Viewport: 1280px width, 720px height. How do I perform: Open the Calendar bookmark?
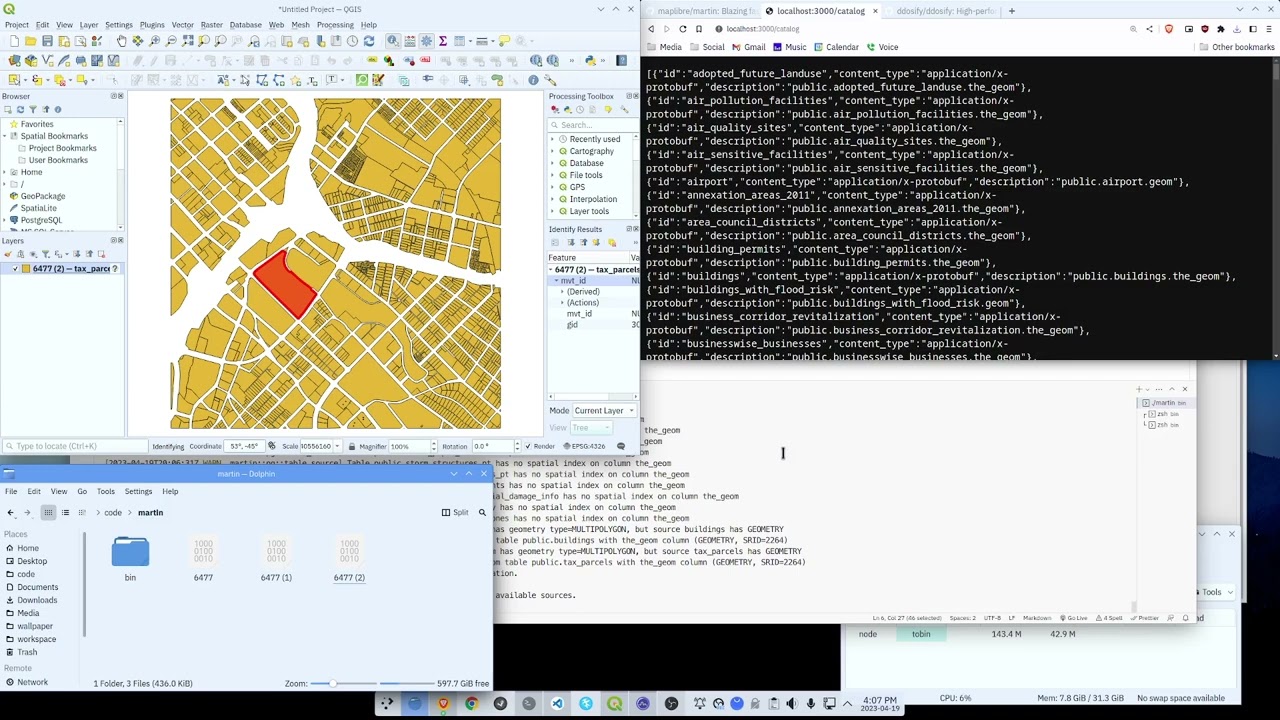pyautogui.click(x=836, y=47)
